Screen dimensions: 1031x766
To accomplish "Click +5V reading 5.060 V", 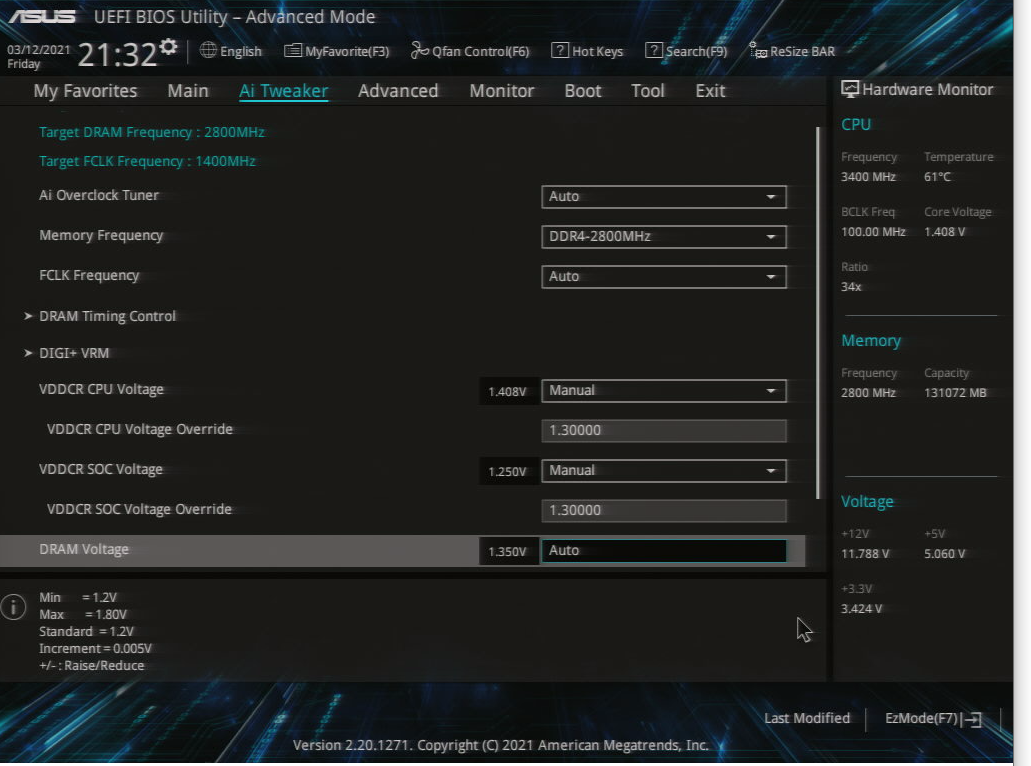I will [x=944, y=554].
